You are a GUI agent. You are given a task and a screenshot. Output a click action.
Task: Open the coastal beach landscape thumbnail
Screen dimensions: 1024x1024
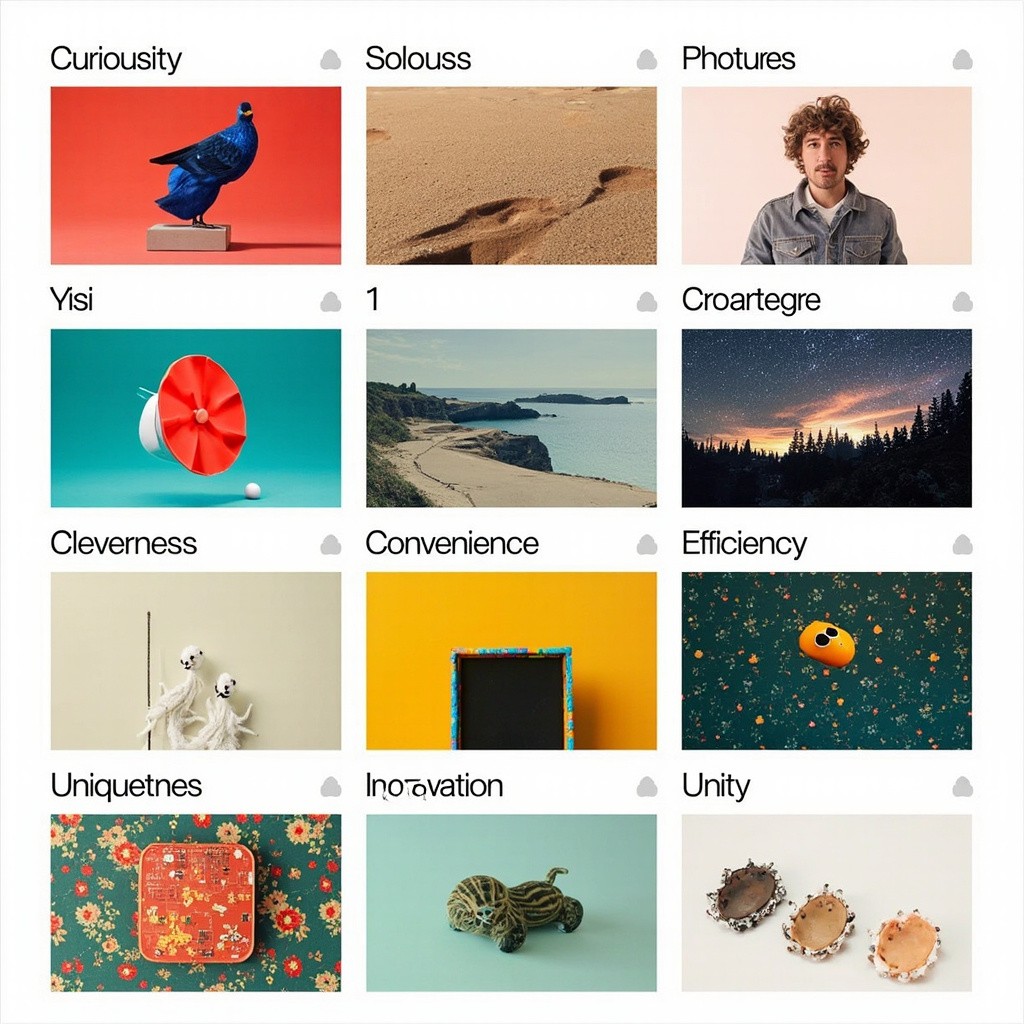click(x=511, y=418)
